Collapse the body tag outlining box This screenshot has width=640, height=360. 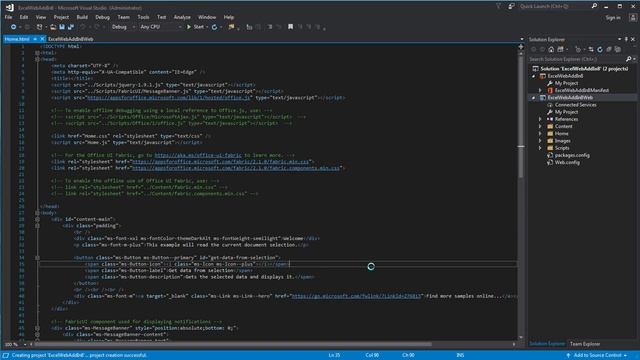coord(37,213)
